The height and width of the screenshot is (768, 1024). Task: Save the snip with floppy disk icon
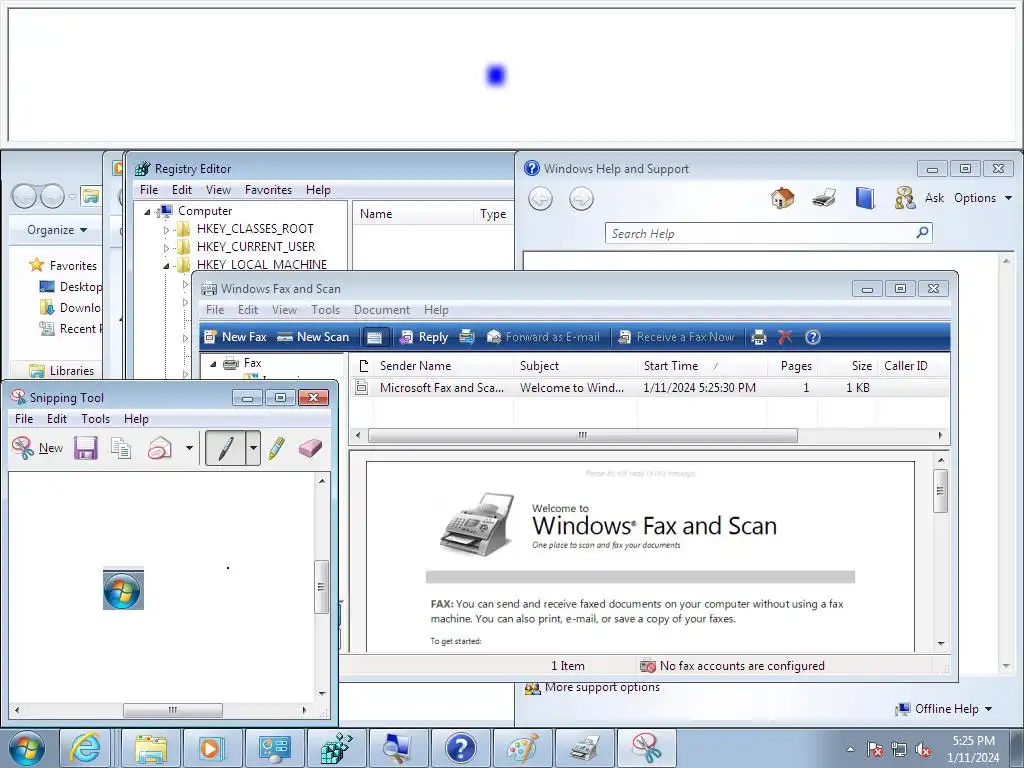tap(86, 448)
